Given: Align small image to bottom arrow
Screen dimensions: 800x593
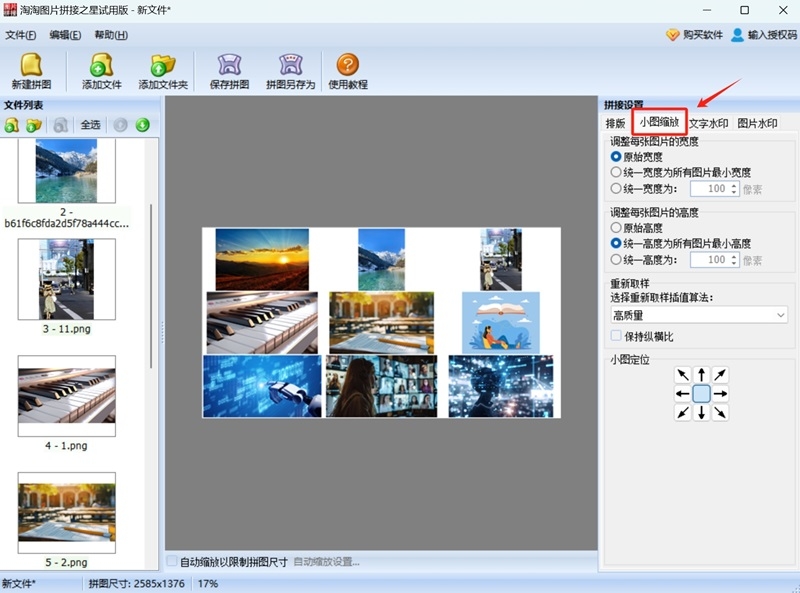Looking at the screenshot, I should [702, 412].
